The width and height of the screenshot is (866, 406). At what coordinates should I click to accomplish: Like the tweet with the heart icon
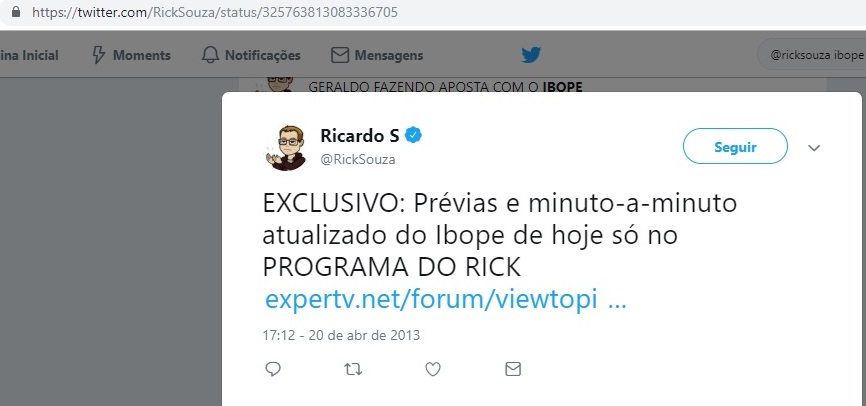pyautogui.click(x=433, y=369)
